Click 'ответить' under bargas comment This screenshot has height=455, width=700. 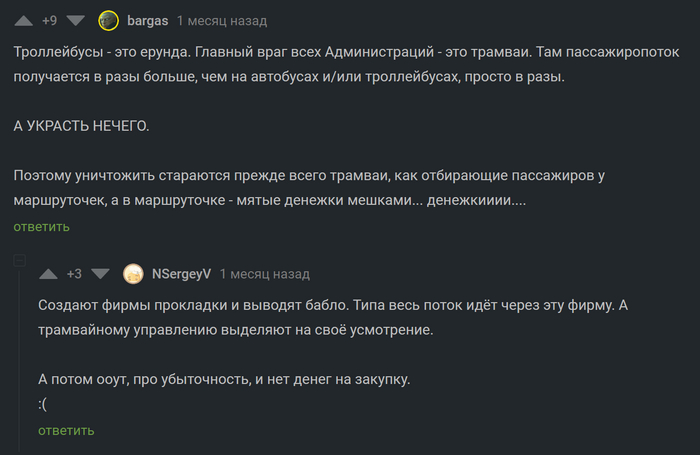pos(41,227)
